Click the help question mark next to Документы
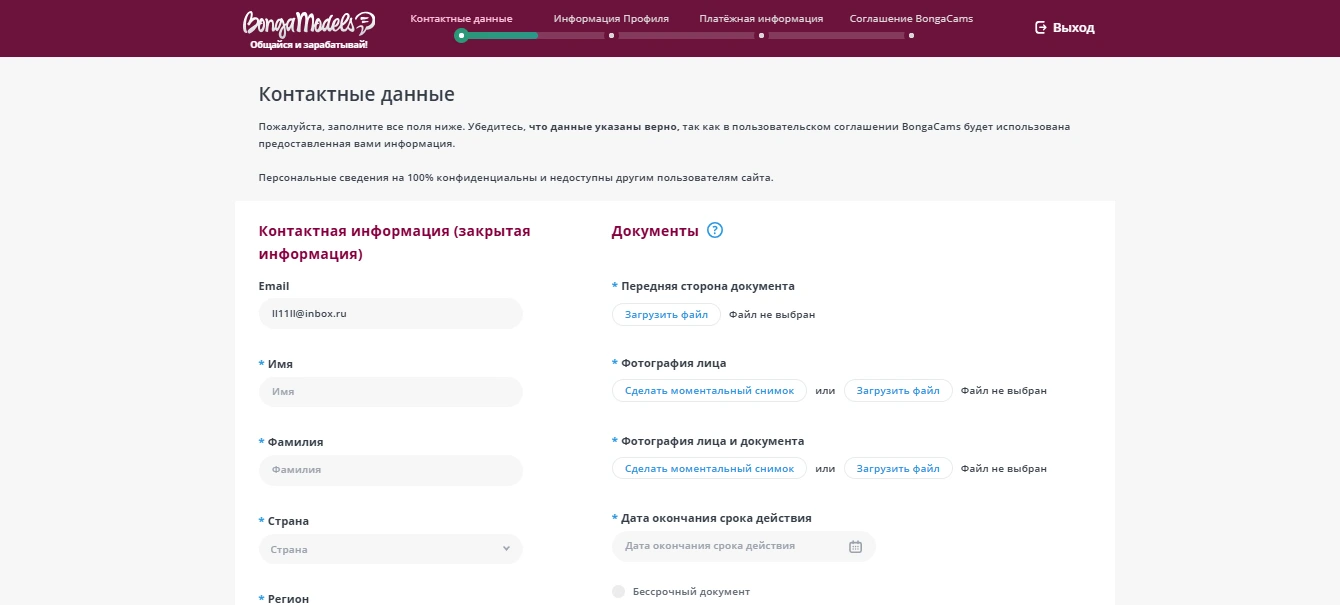Screen dimensions: 1340x605 [x=714, y=231]
